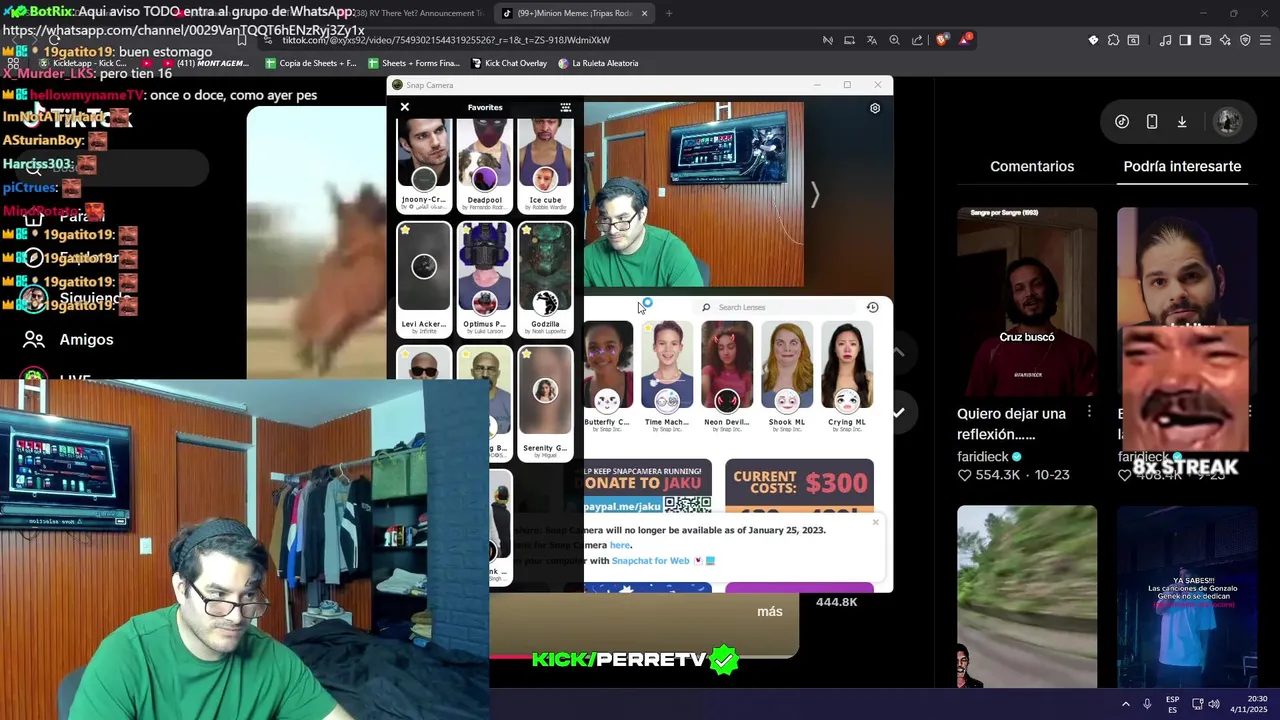Open the Snapchat for Web link
1280x720 pixels.
[x=651, y=561]
